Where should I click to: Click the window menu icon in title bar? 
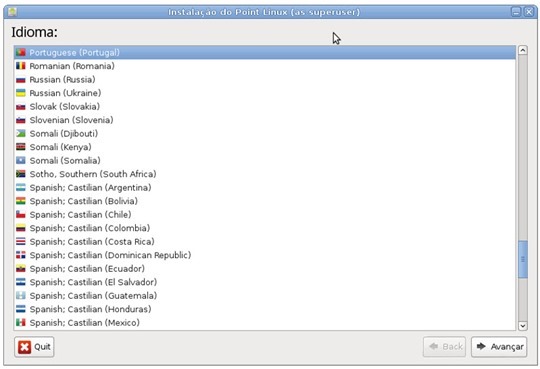[x=13, y=12]
